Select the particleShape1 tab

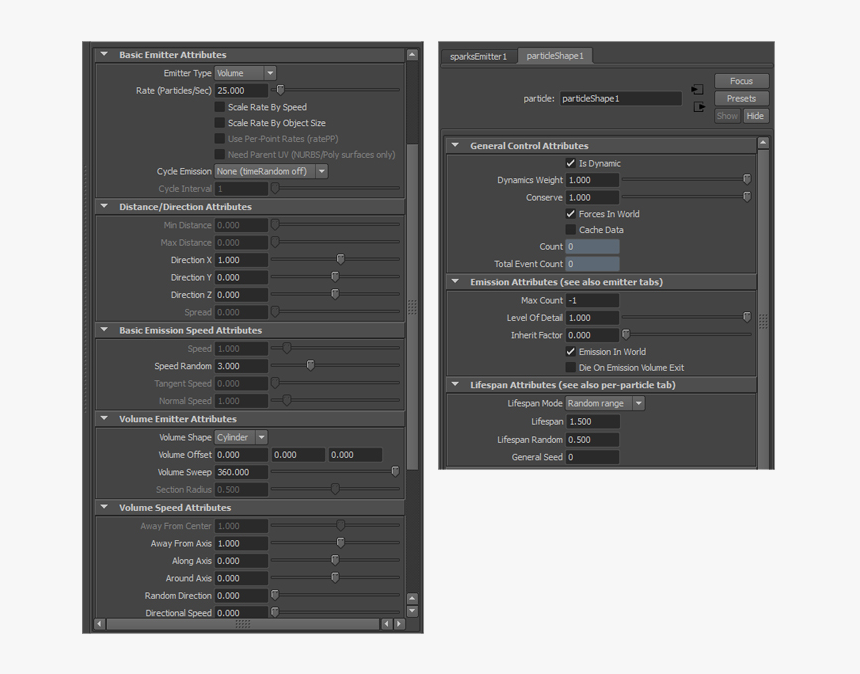click(x=555, y=56)
